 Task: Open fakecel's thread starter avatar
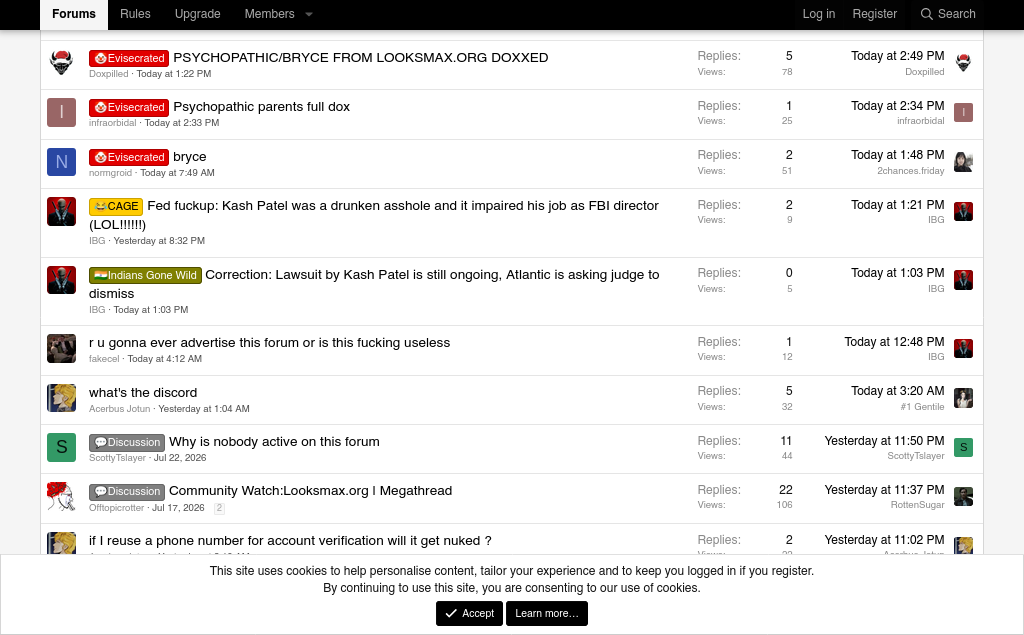pyautogui.click(x=61, y=348)
